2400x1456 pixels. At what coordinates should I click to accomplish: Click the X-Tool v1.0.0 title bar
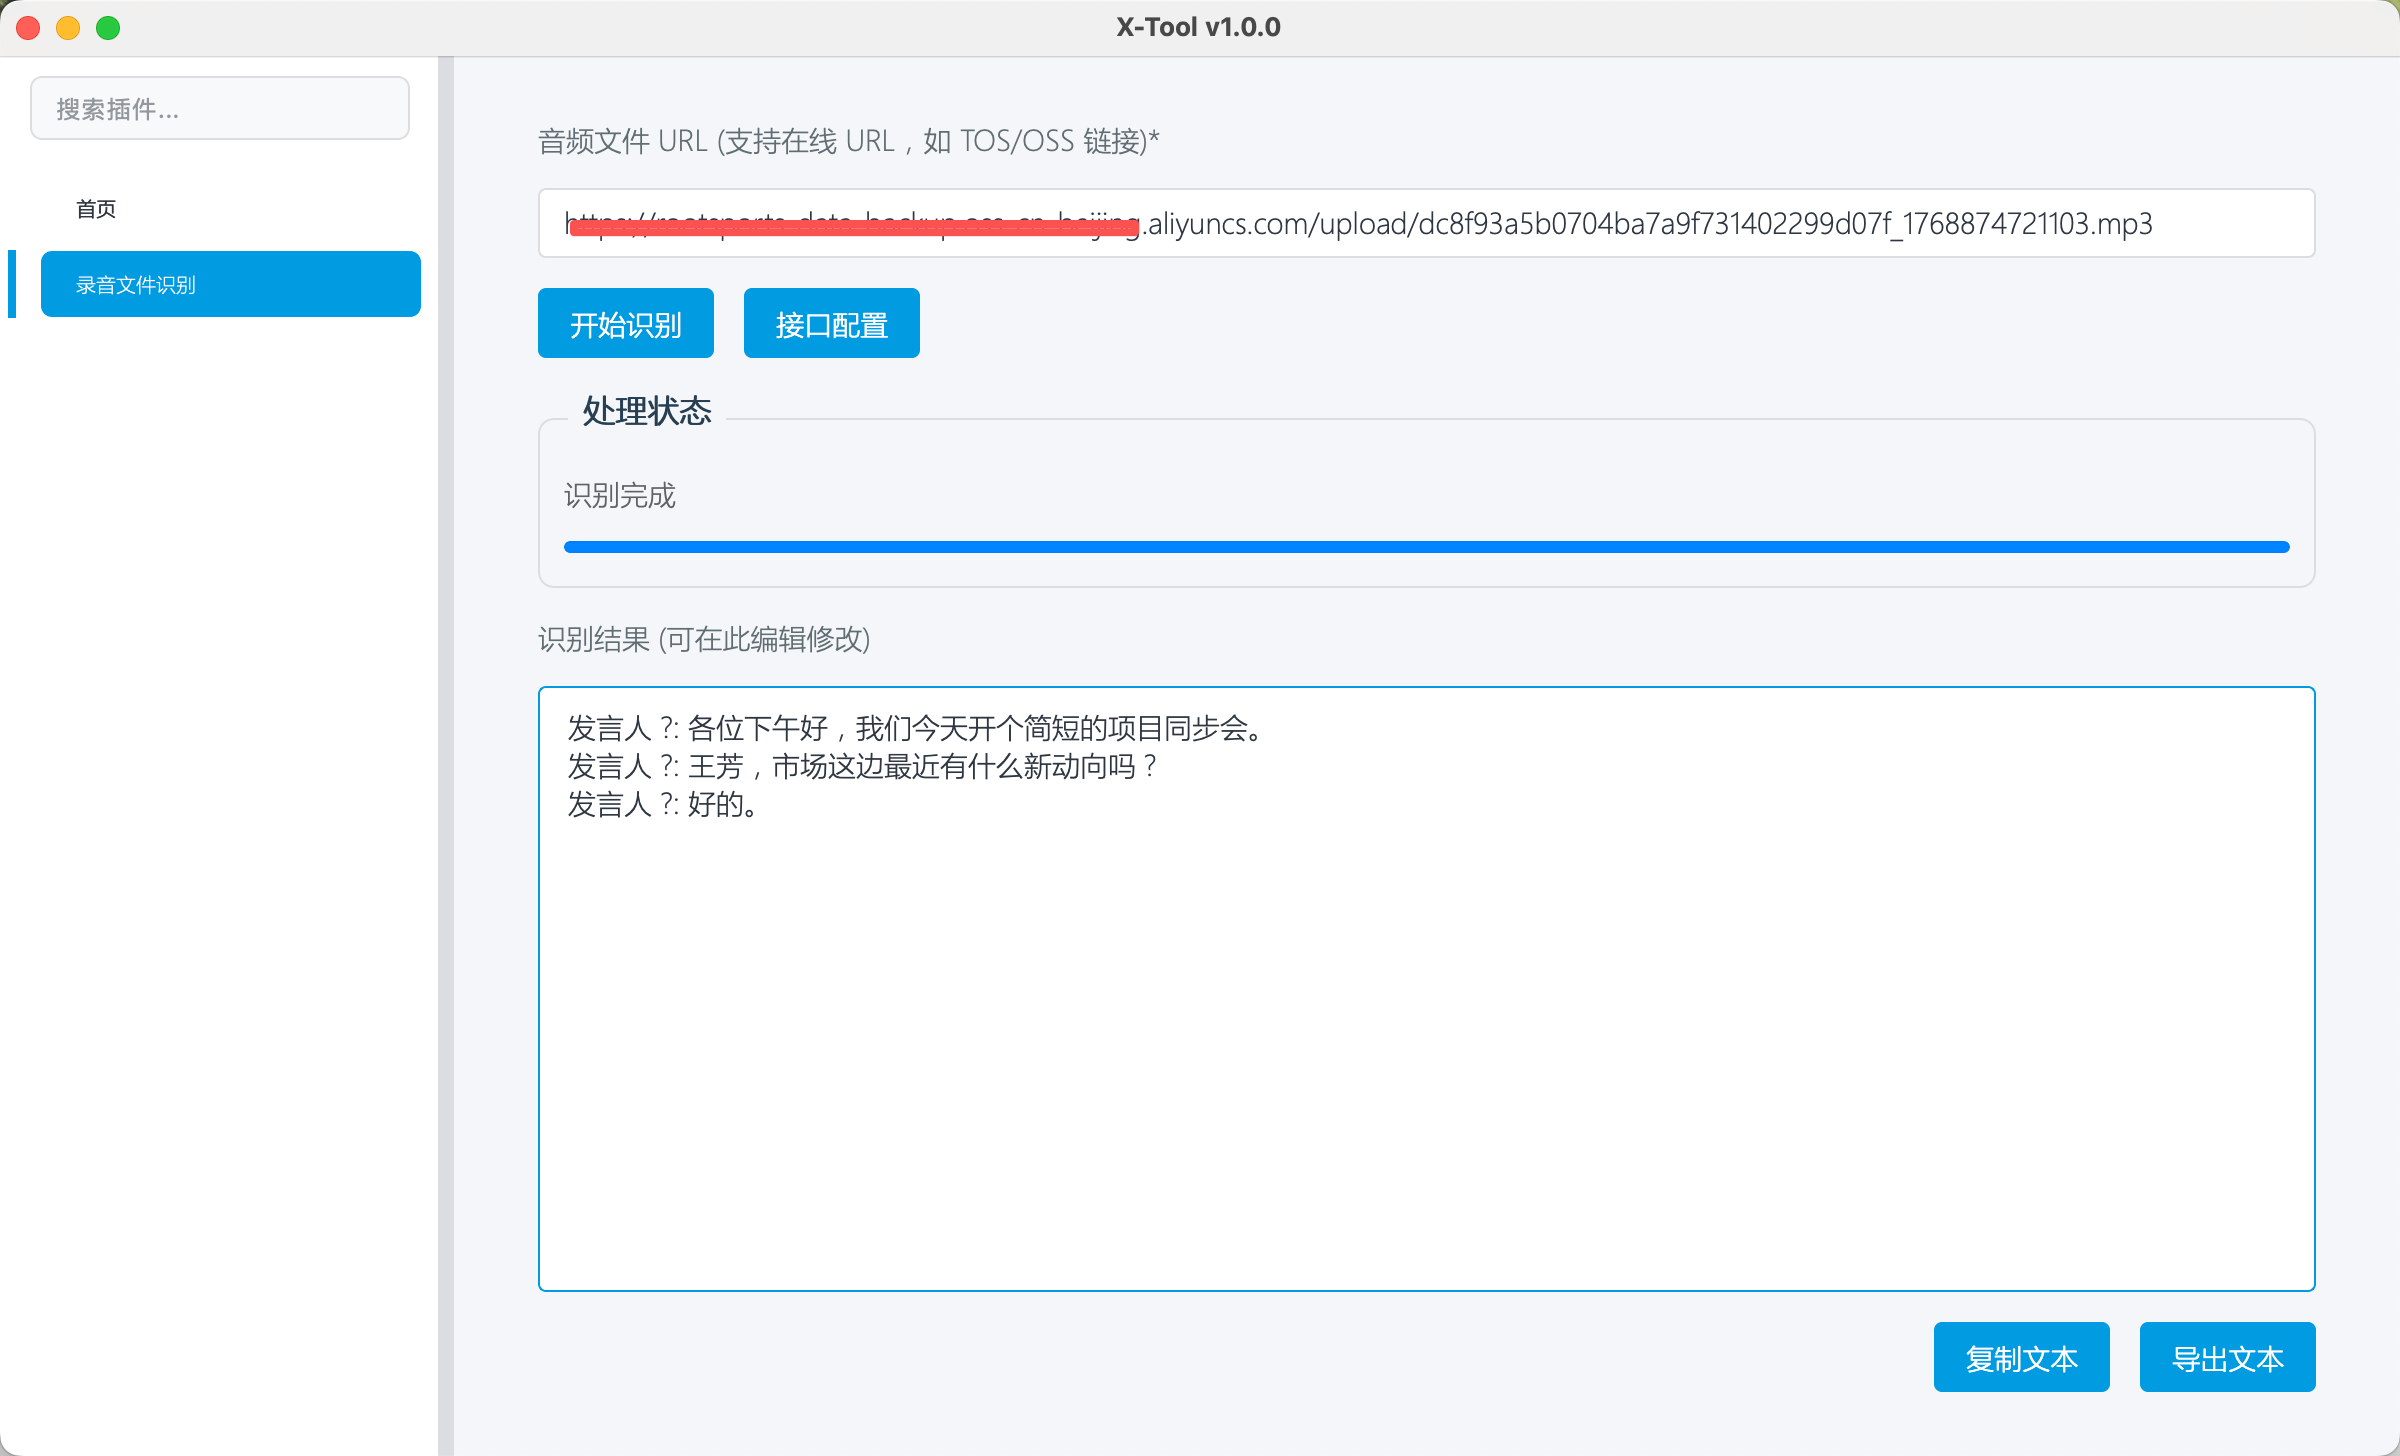pos(1198,27)
